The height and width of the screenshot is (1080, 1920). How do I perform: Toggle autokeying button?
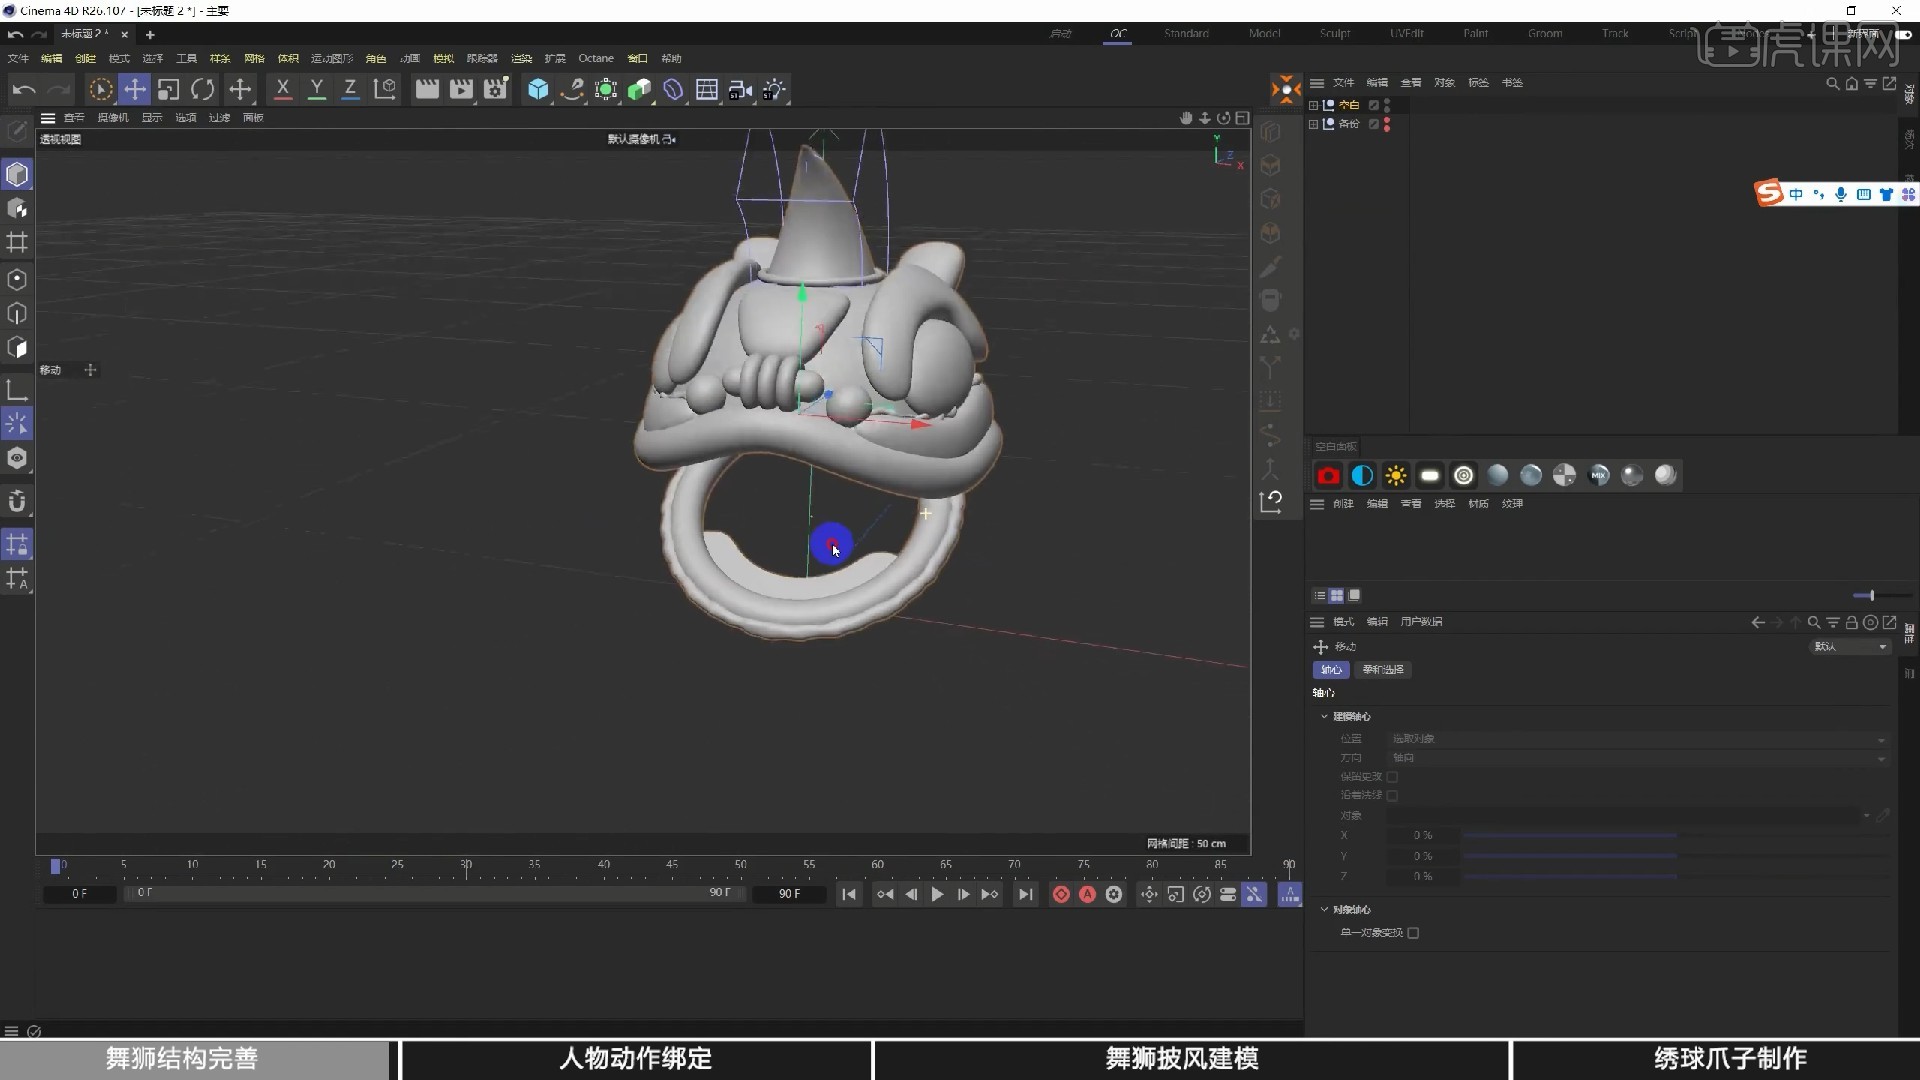click(1087, 895)
